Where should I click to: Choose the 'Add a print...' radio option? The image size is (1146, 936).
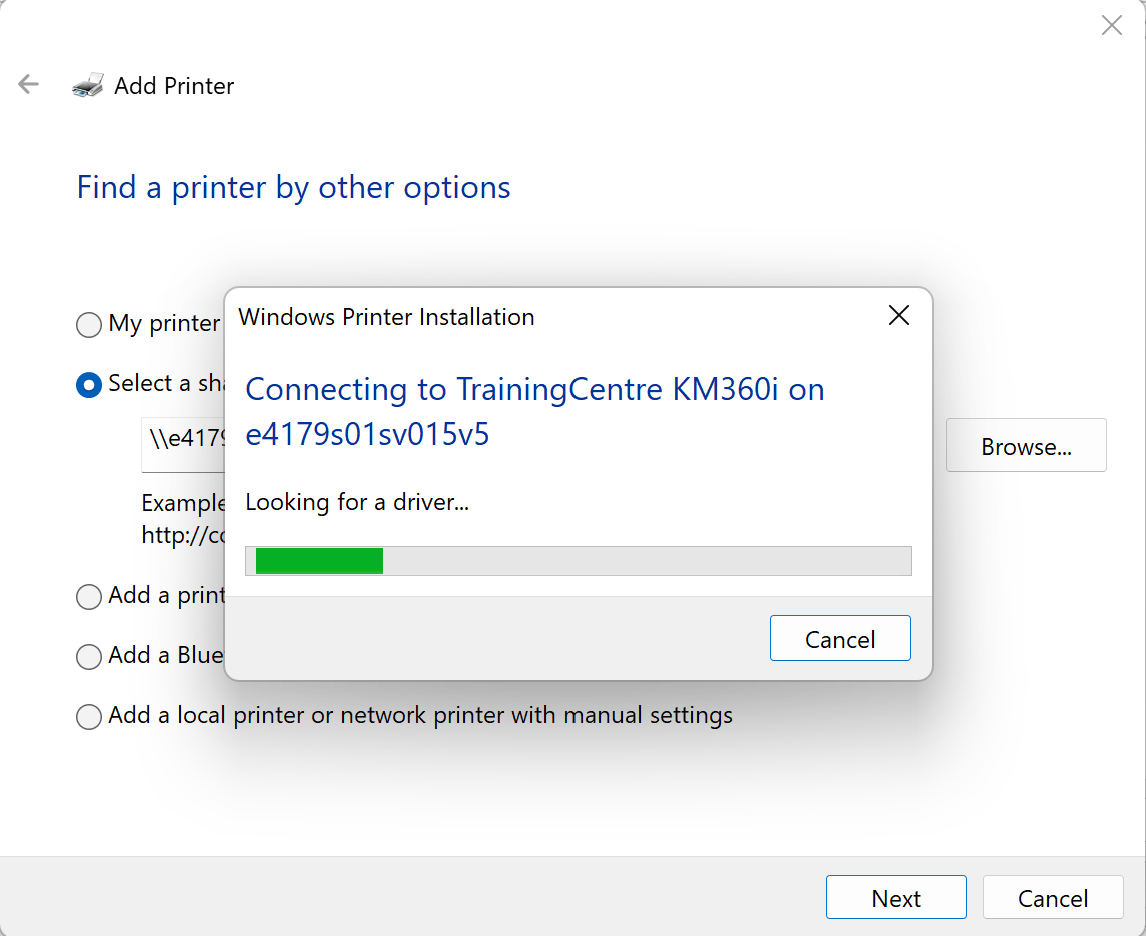pos(89,597)
